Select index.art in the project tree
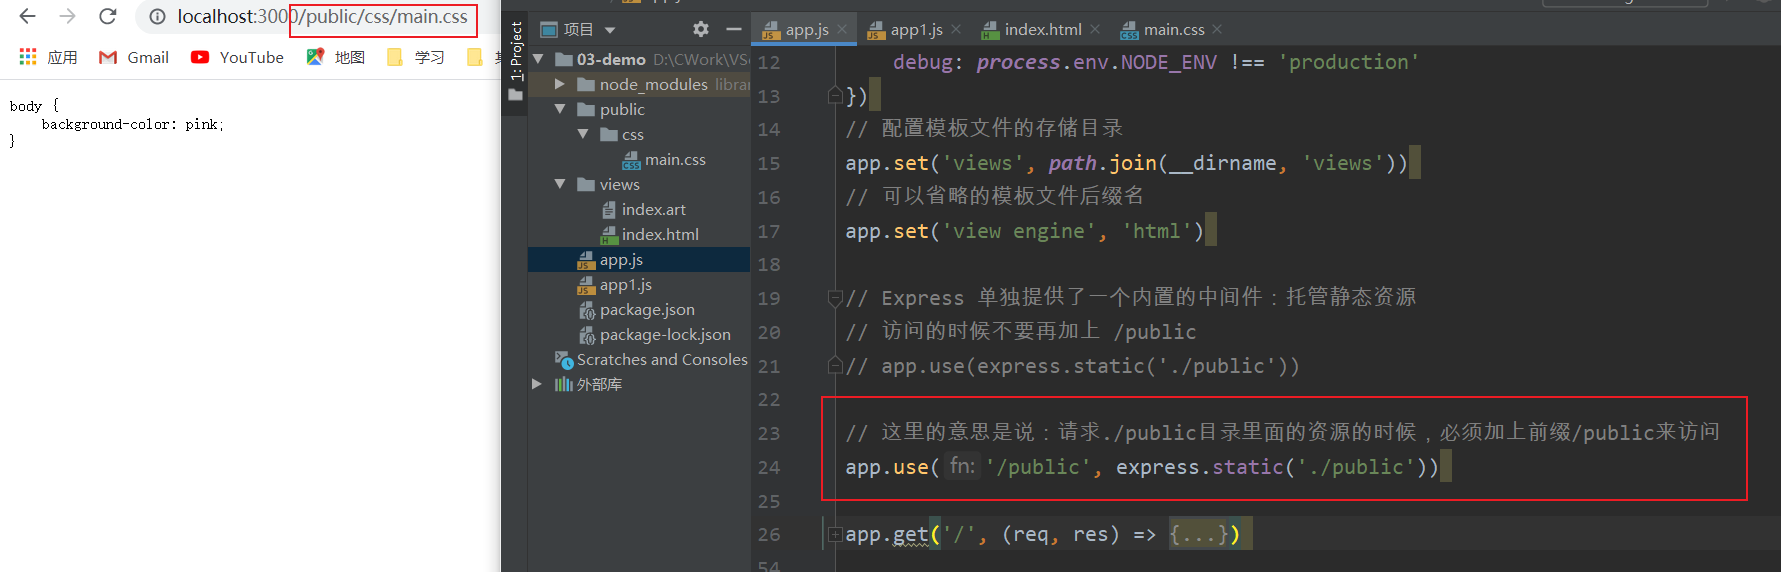Image resolution: width=1781 pixels, height=572 pixels. tap(654, 209)
